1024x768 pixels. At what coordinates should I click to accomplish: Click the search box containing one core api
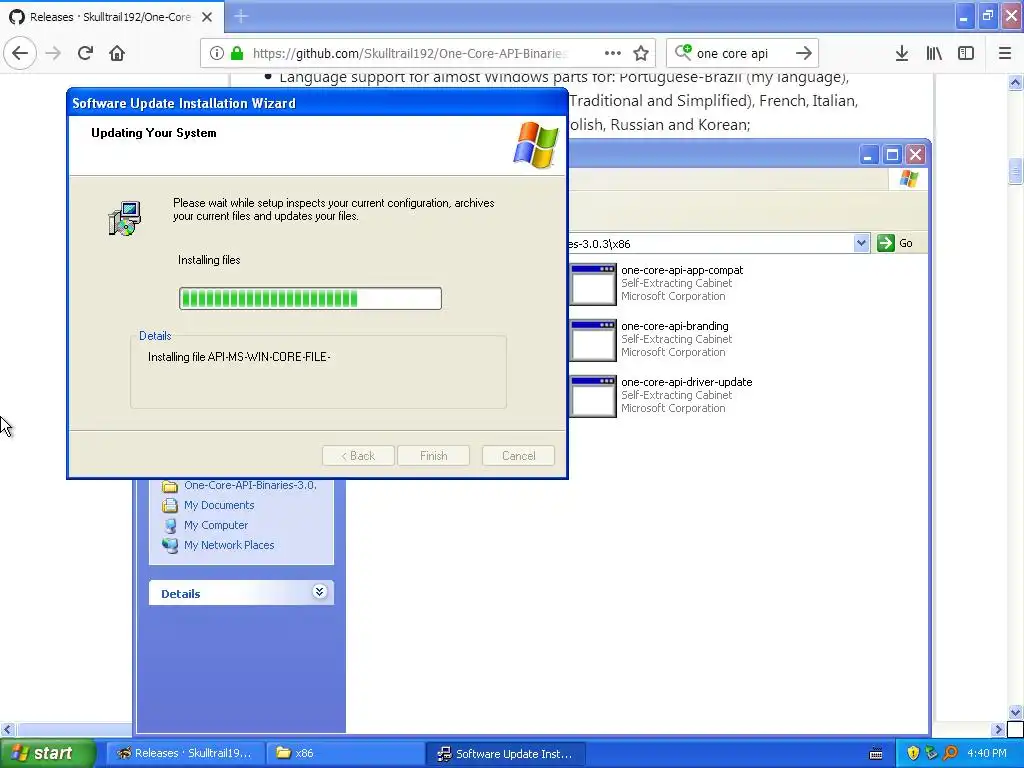[743, 54]
